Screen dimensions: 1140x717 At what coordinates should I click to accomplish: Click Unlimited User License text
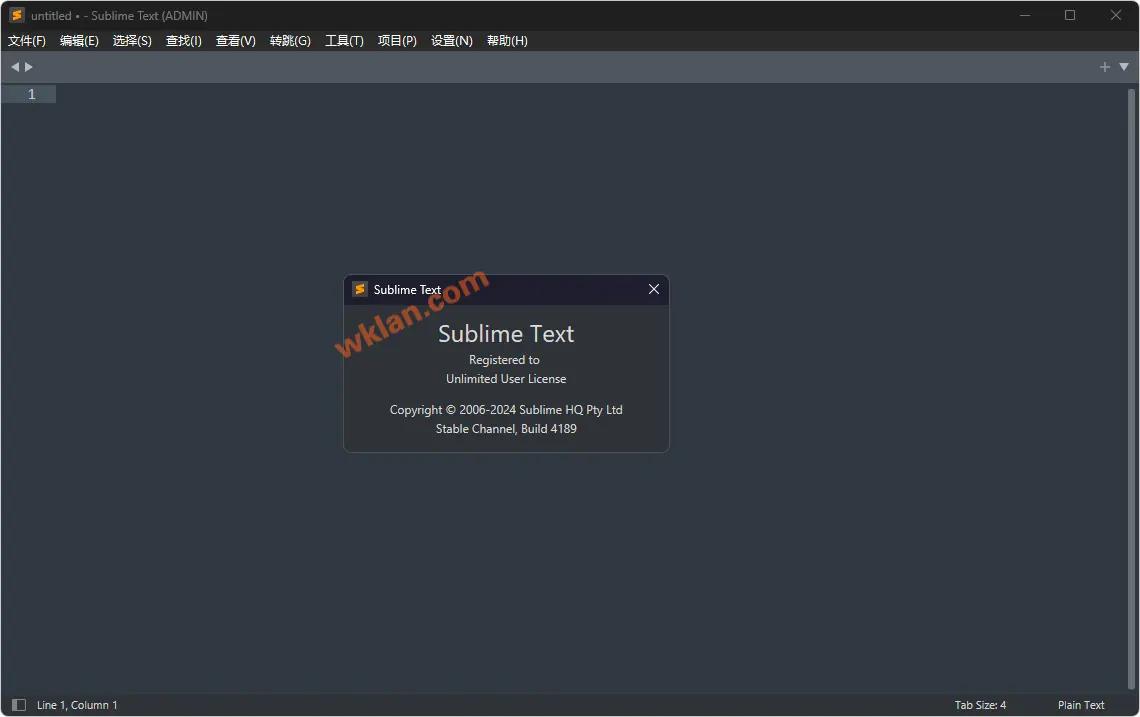pyautogui.click(x=506, y=379)
